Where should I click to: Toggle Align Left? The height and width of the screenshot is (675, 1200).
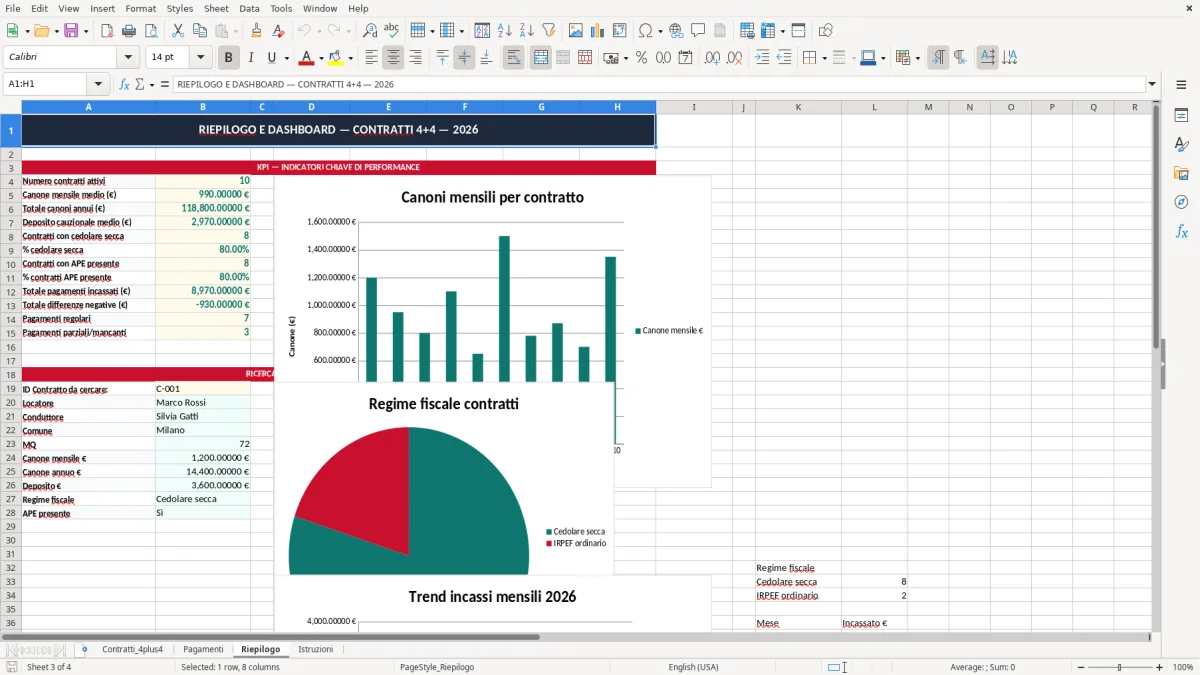pyautogui.click(x=371, y=58)
